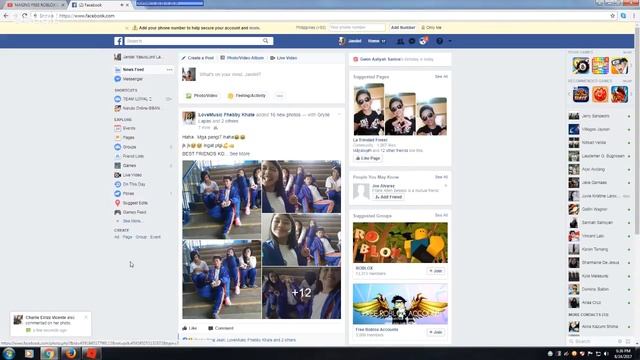Image resolution: width=640 pixels, height=360 pixels.
Task: Open Firefox from the taskbar
Action: click(x=71, y=353)
